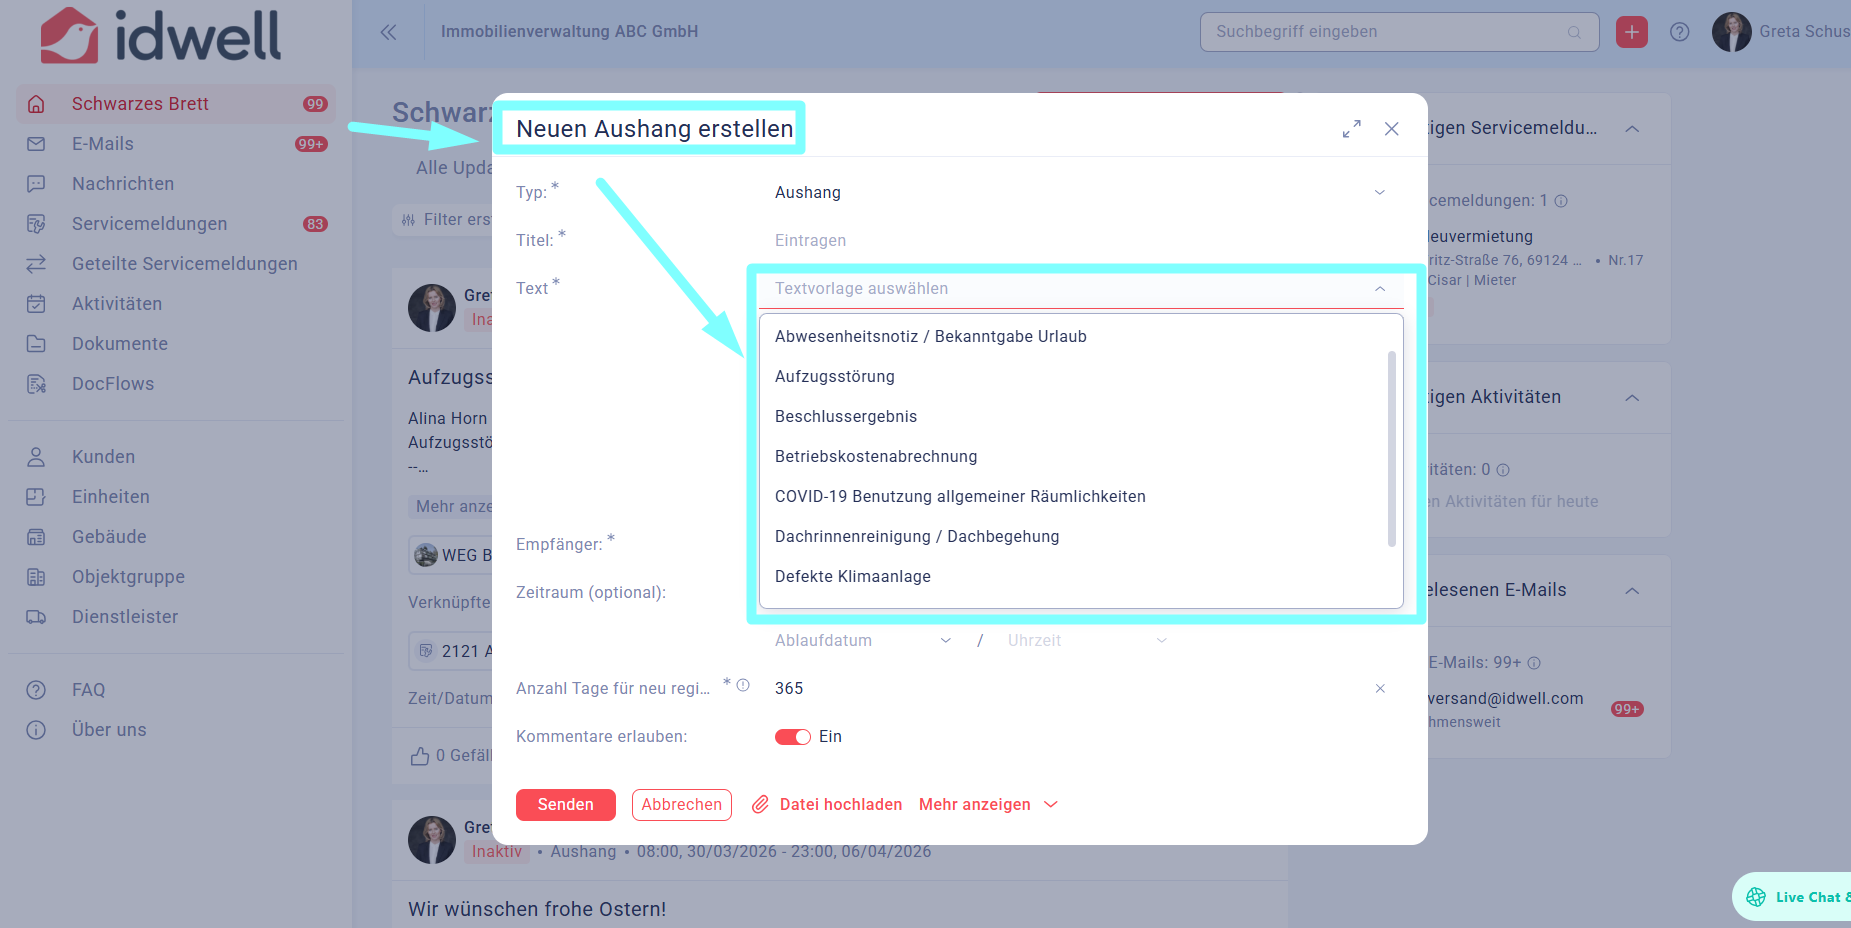Image resolution: width=1851 pixels, height=928 pixels.
Task: Click the Gebäude building icon
Action: (x=36, y=537)
